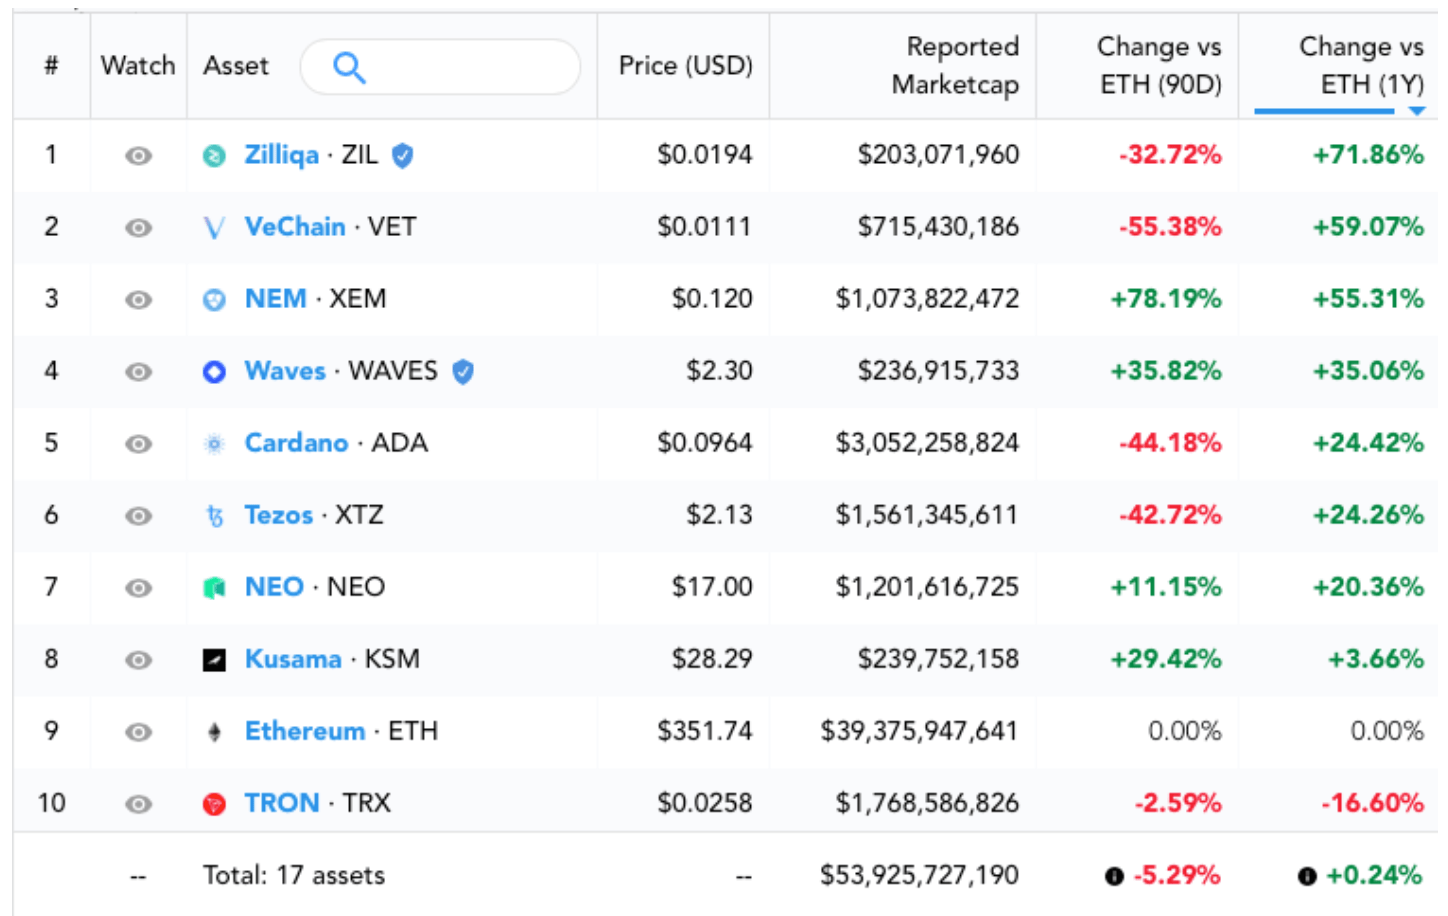Image resolution: width=1448 pixels, height=916 pixels.
Task: Sort by the Watch column header
Action: pyautogui.click(x=138, y=66)
